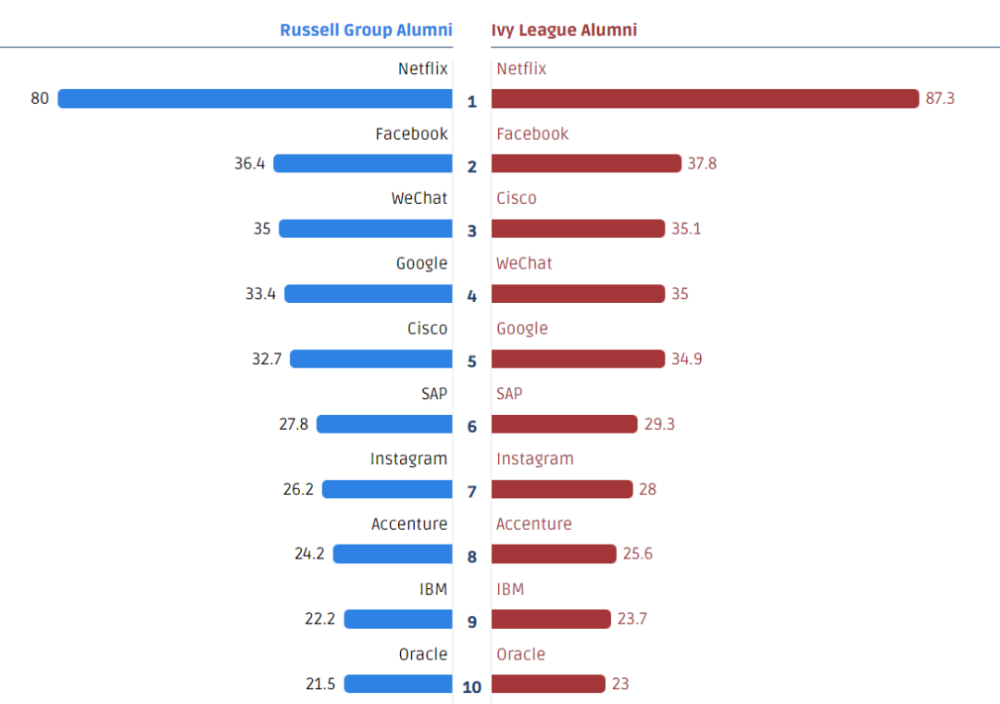Select the red Netflix bar valued 87.3
Screen dimensions: 1000x704
[705, 99]
